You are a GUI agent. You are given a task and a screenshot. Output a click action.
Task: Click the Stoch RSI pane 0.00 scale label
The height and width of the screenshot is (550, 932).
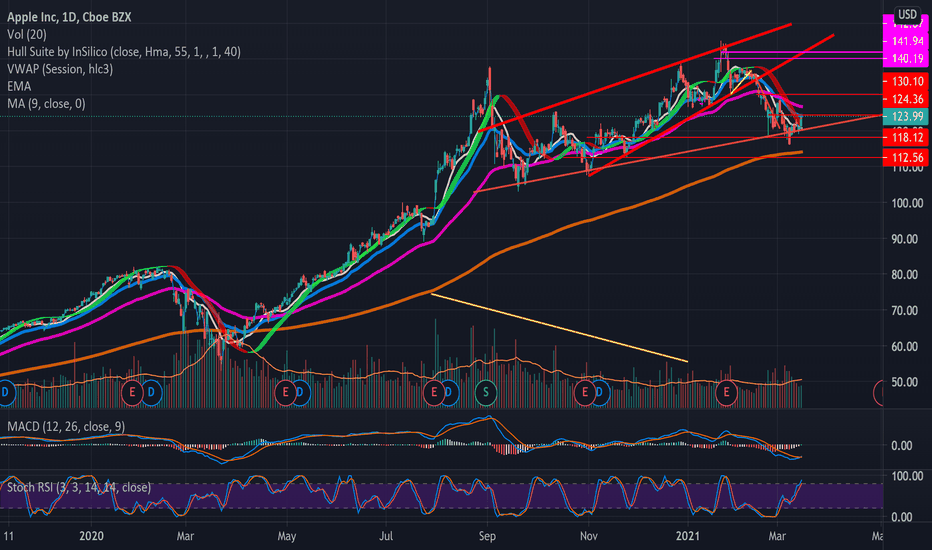902,517
